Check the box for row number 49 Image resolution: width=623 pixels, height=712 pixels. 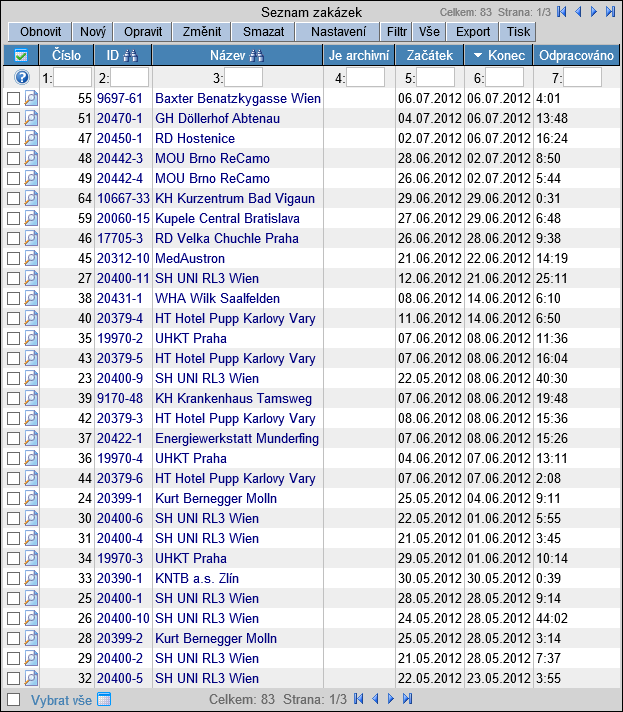coord(13,178)
